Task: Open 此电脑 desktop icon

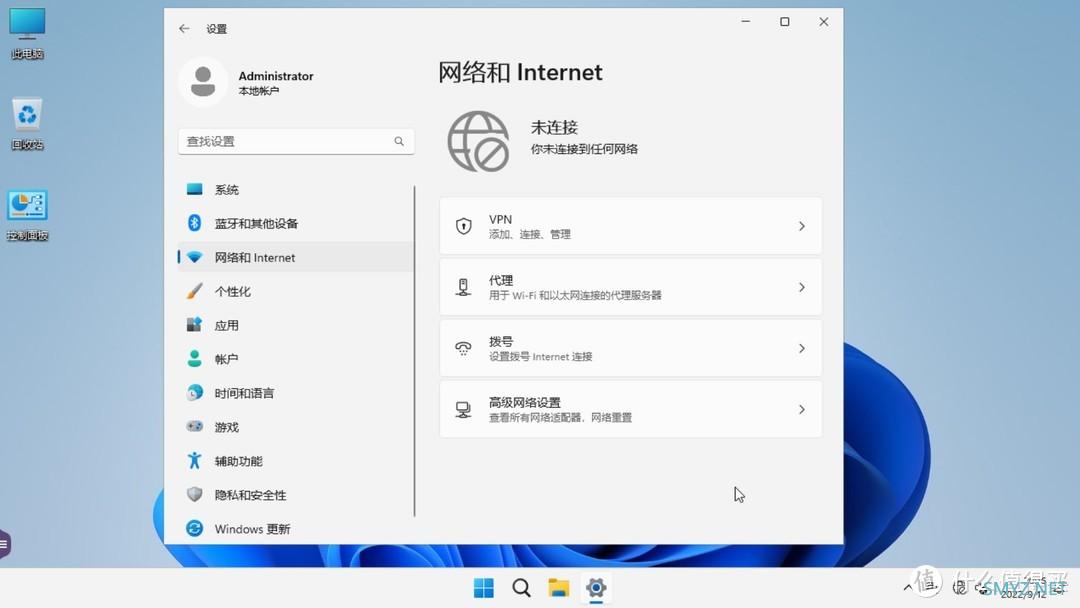Action: 28,34
